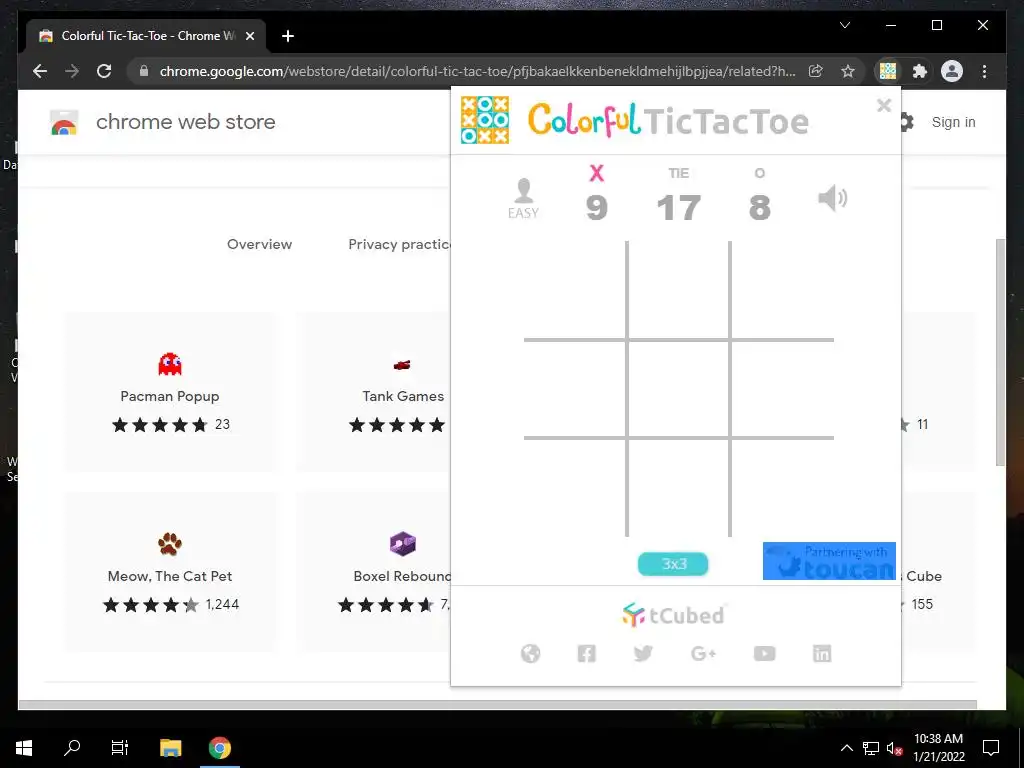Go back to the previous page

pos(40,71)
